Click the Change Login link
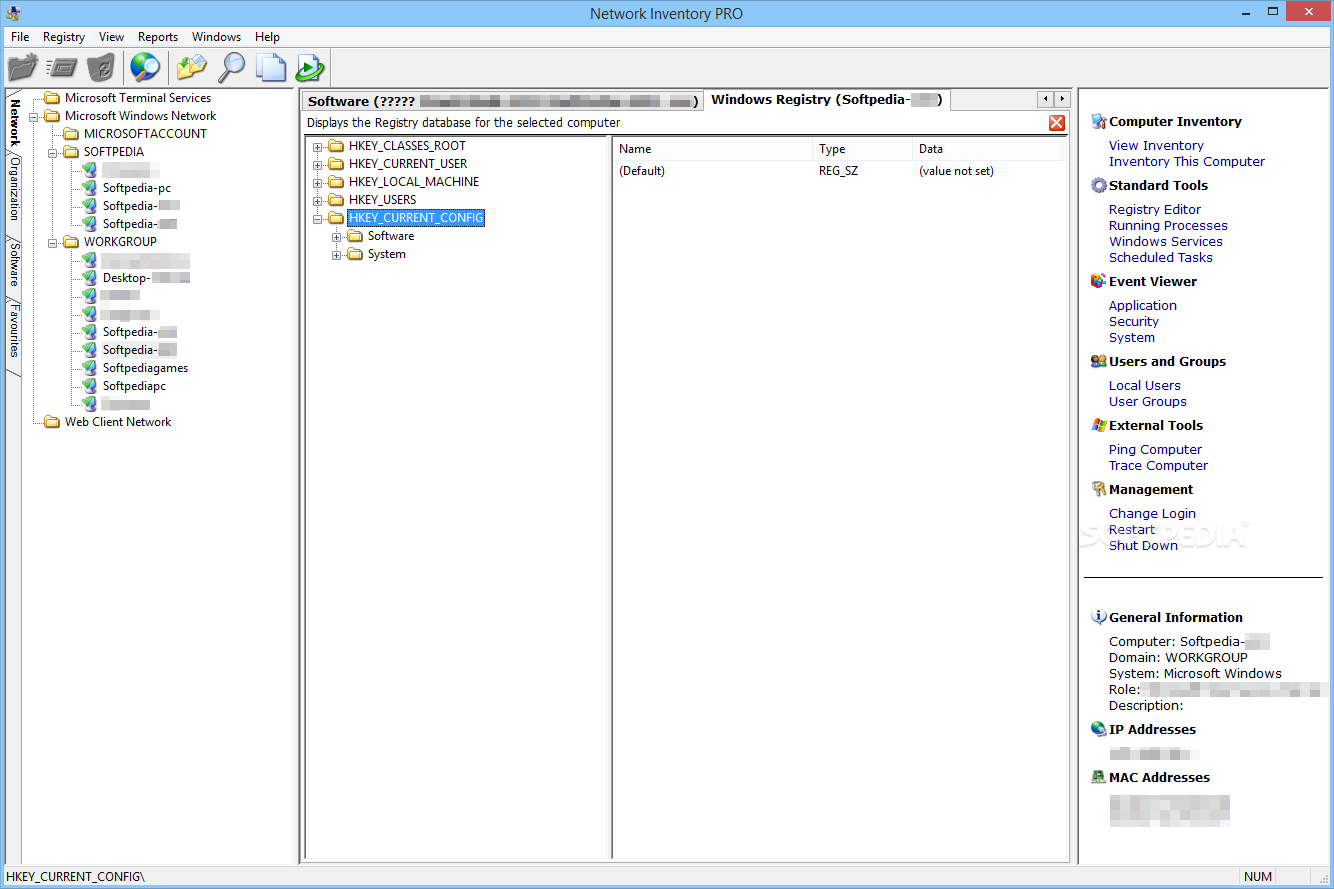 [1152, 513]
